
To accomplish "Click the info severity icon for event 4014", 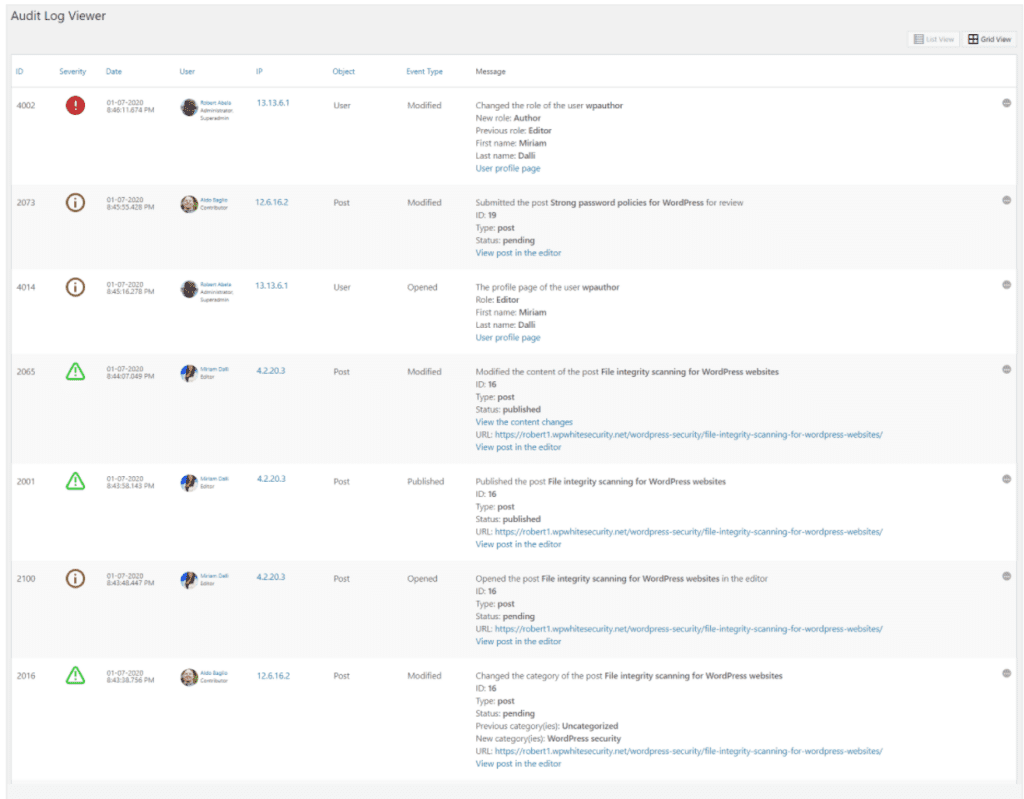I will pyautogui.click(x=75, y=287).
